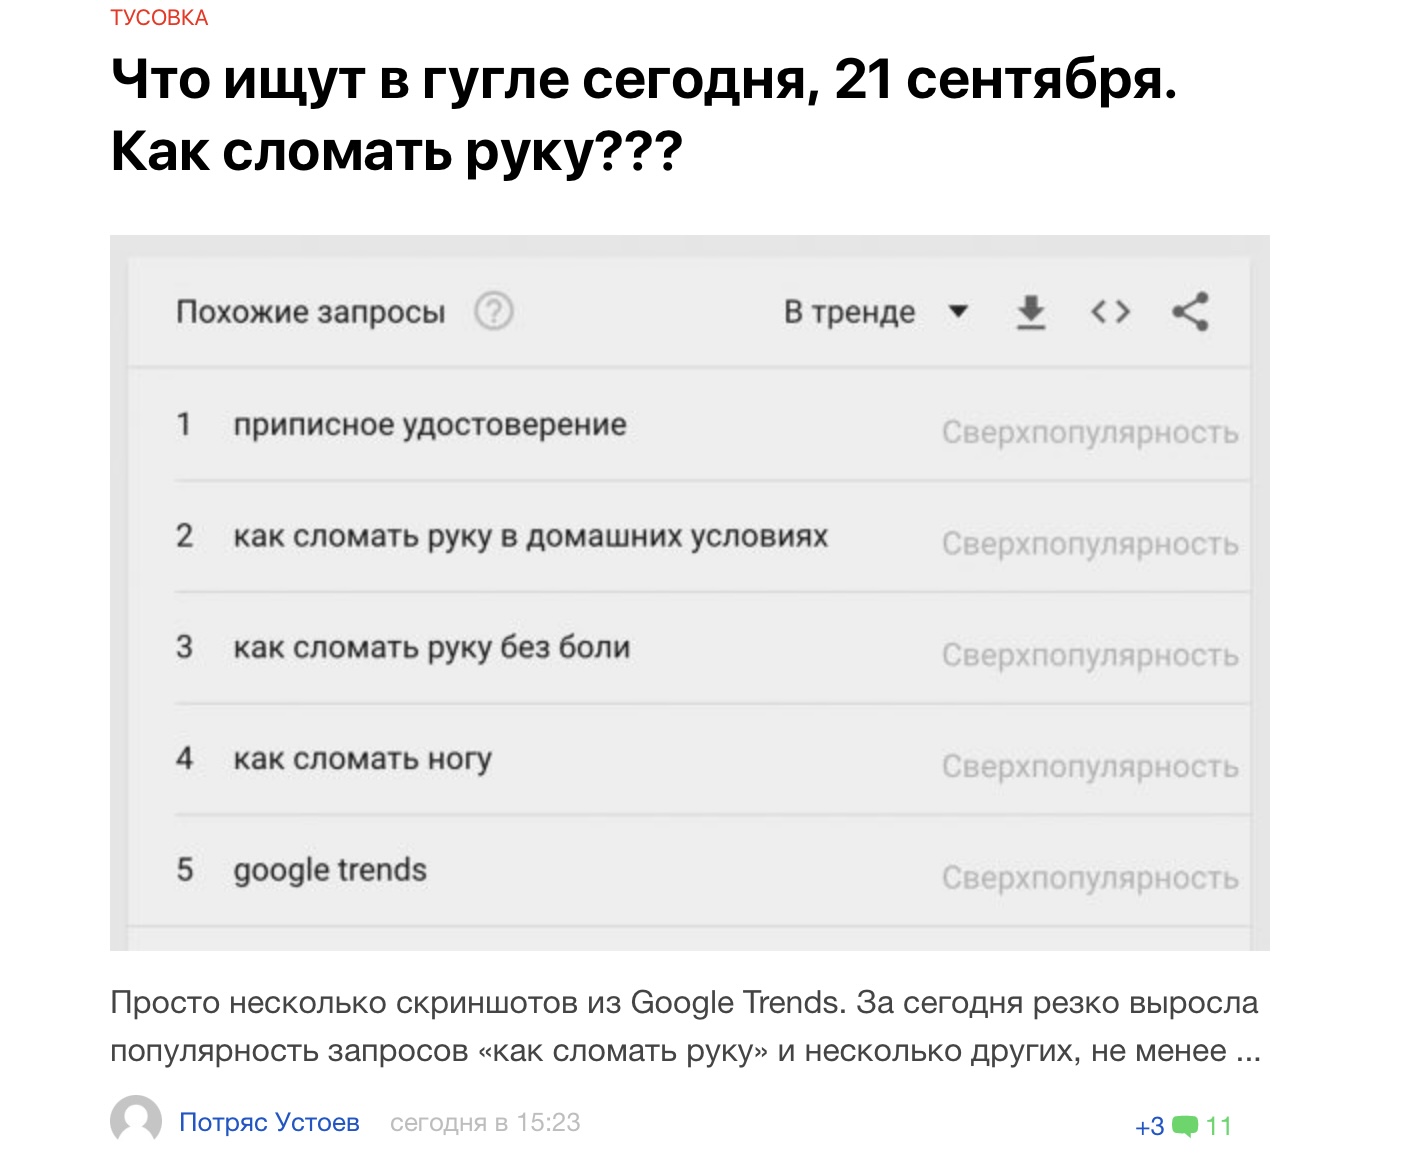This screenshot has width=1404, height=1173.
Task: Click the article preview text paragraph
Action: (684, 1026)
